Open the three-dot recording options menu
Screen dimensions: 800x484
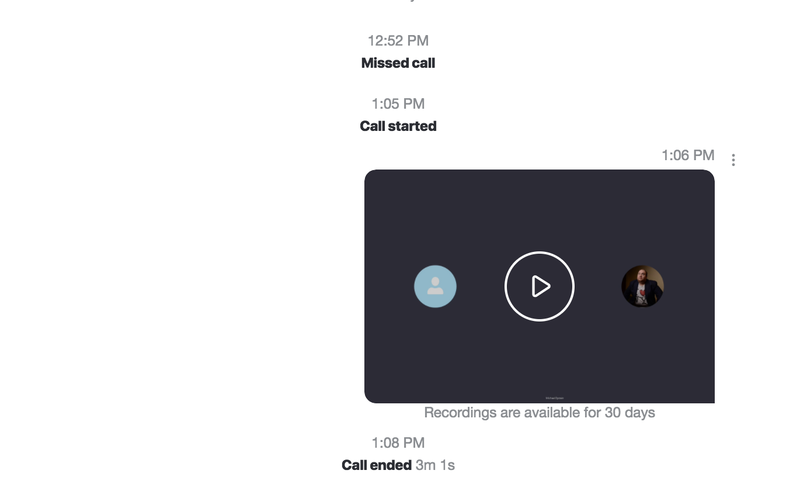coord(733,160)
